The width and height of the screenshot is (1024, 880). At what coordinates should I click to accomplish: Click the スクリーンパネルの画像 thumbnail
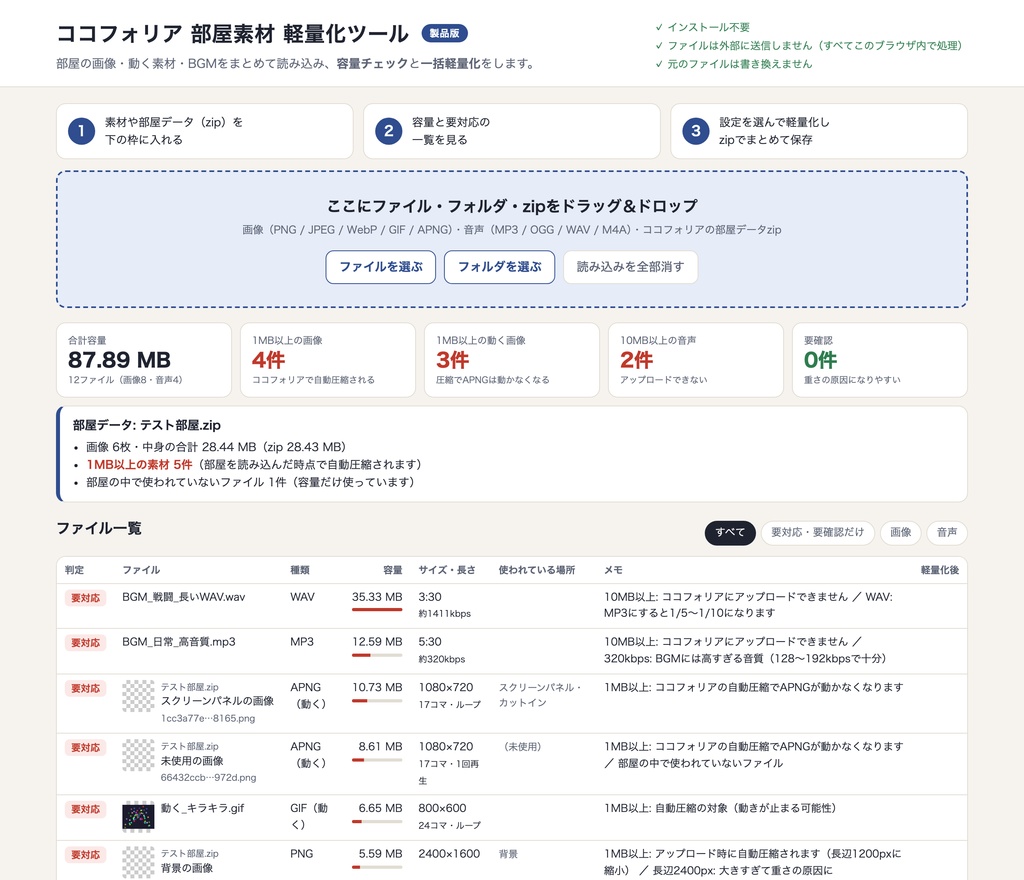pyautogui.click(x=138, y=696)
